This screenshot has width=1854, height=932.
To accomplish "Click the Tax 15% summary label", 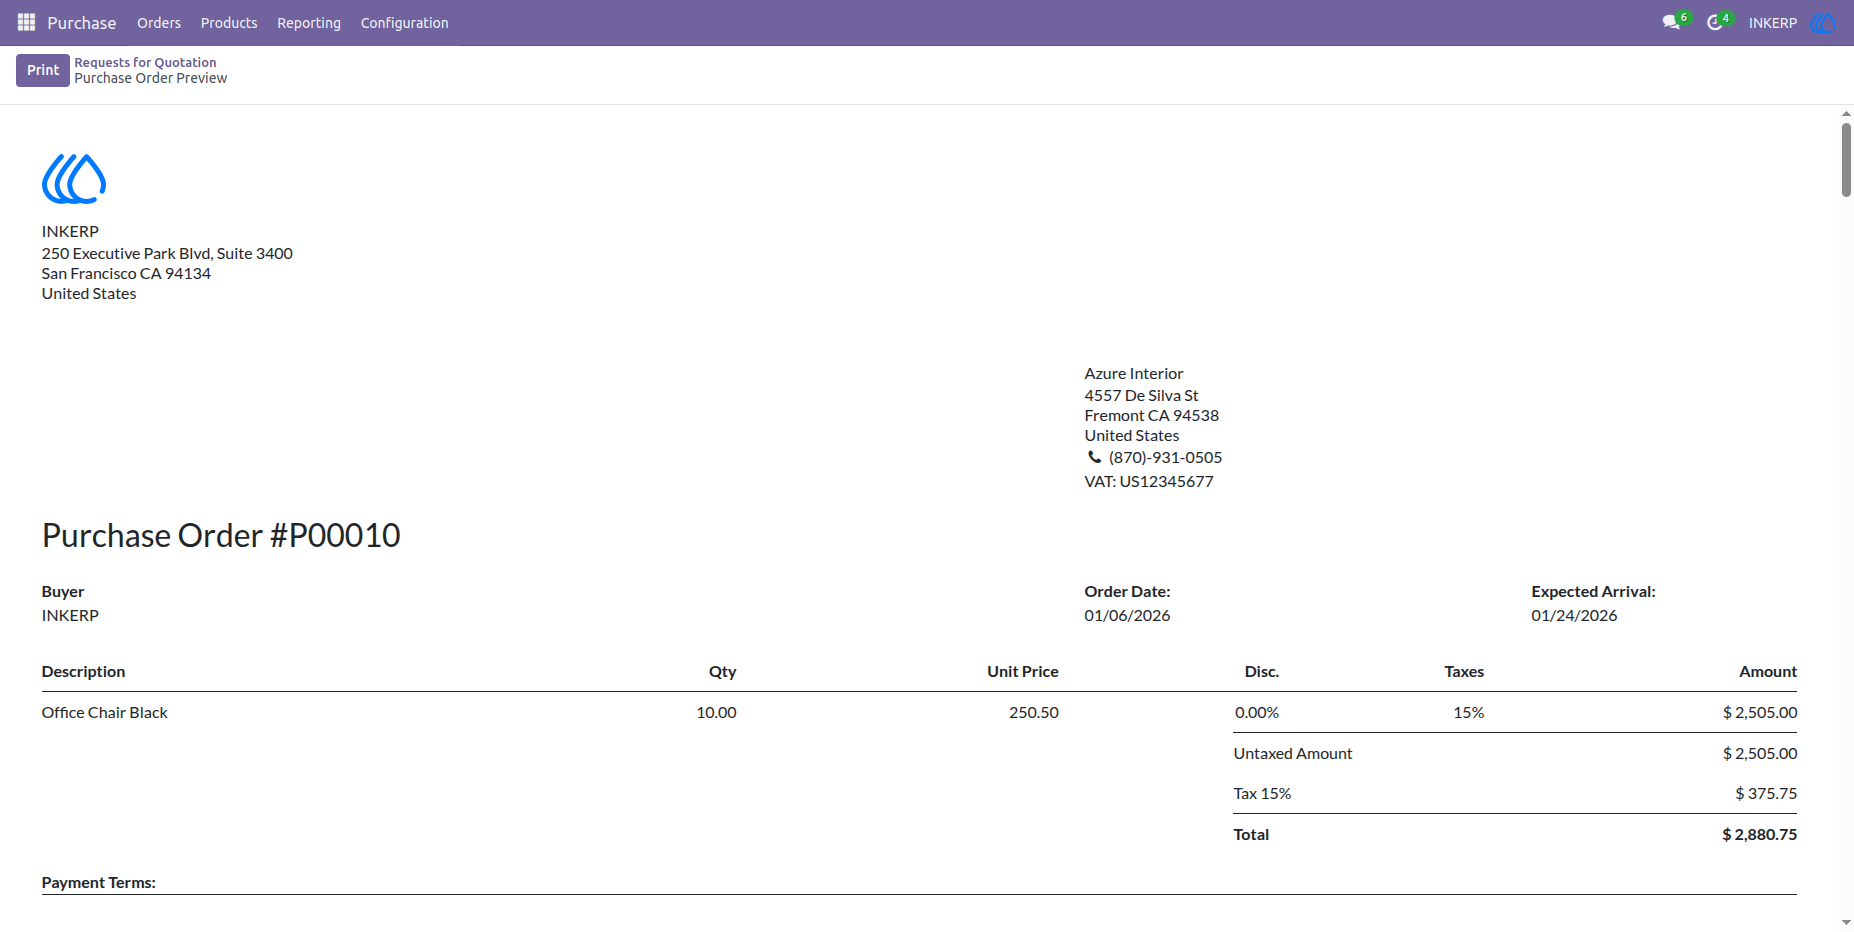I will coord(1262,794).
